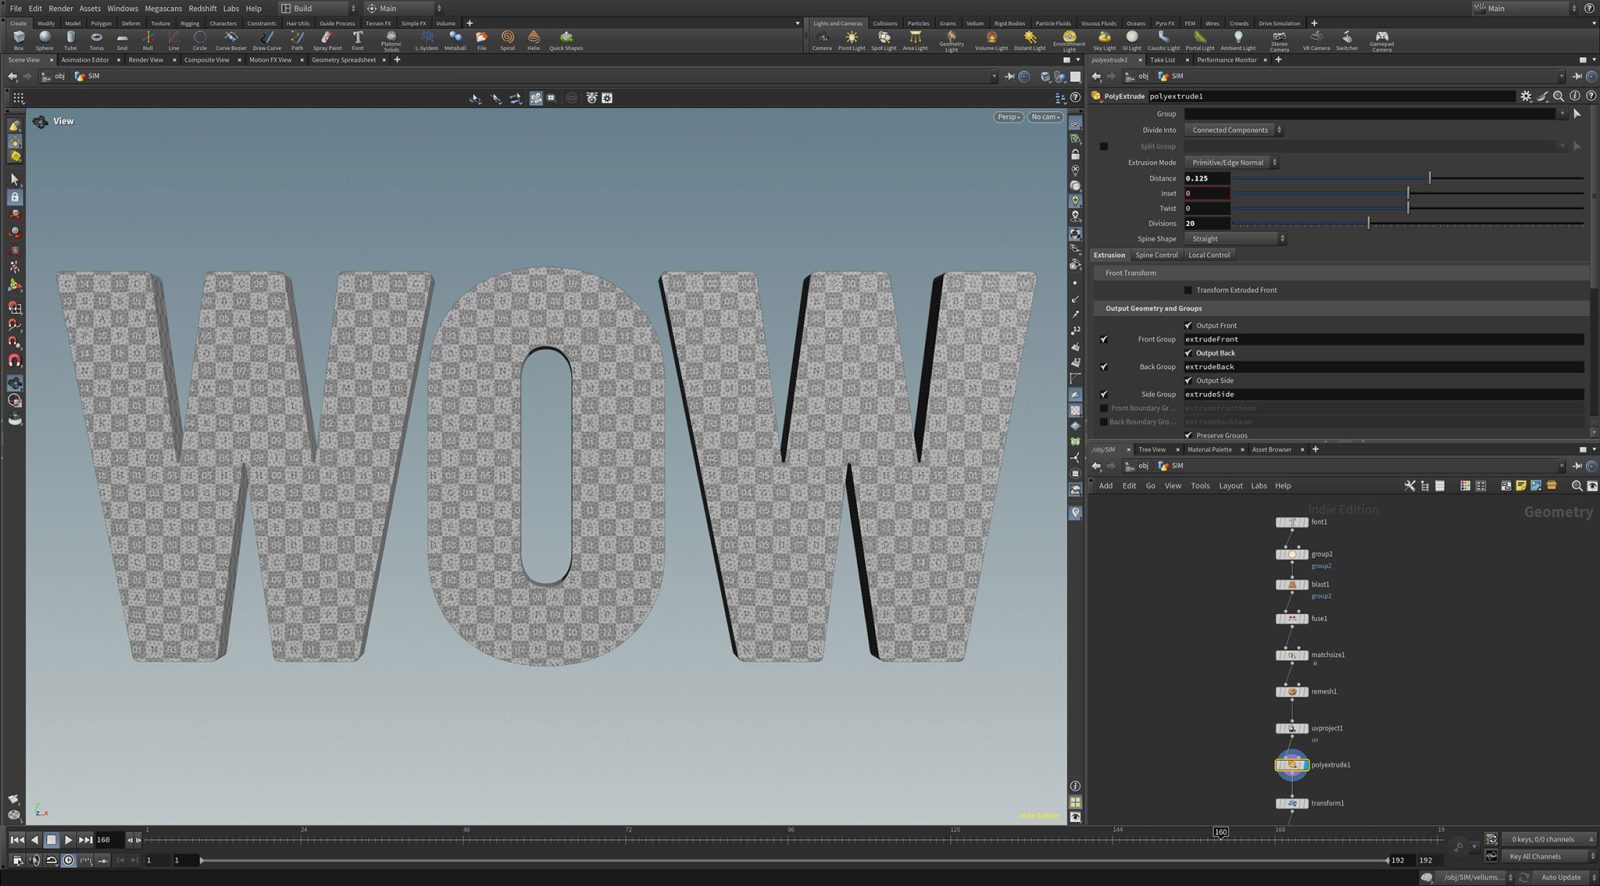Click the play forward button
The width and height of the screenshot is (1600, 886).
click(68, 840)
